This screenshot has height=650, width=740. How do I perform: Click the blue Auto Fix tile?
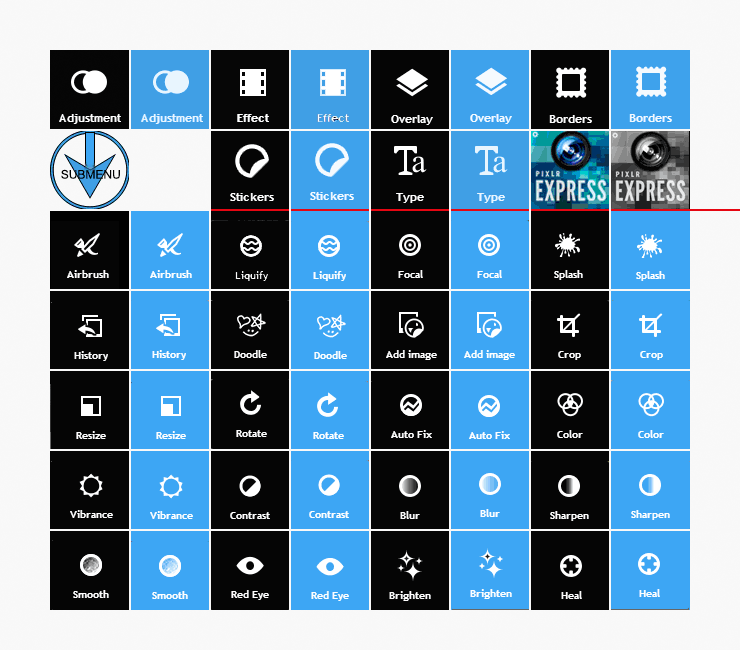click(490, 410)
